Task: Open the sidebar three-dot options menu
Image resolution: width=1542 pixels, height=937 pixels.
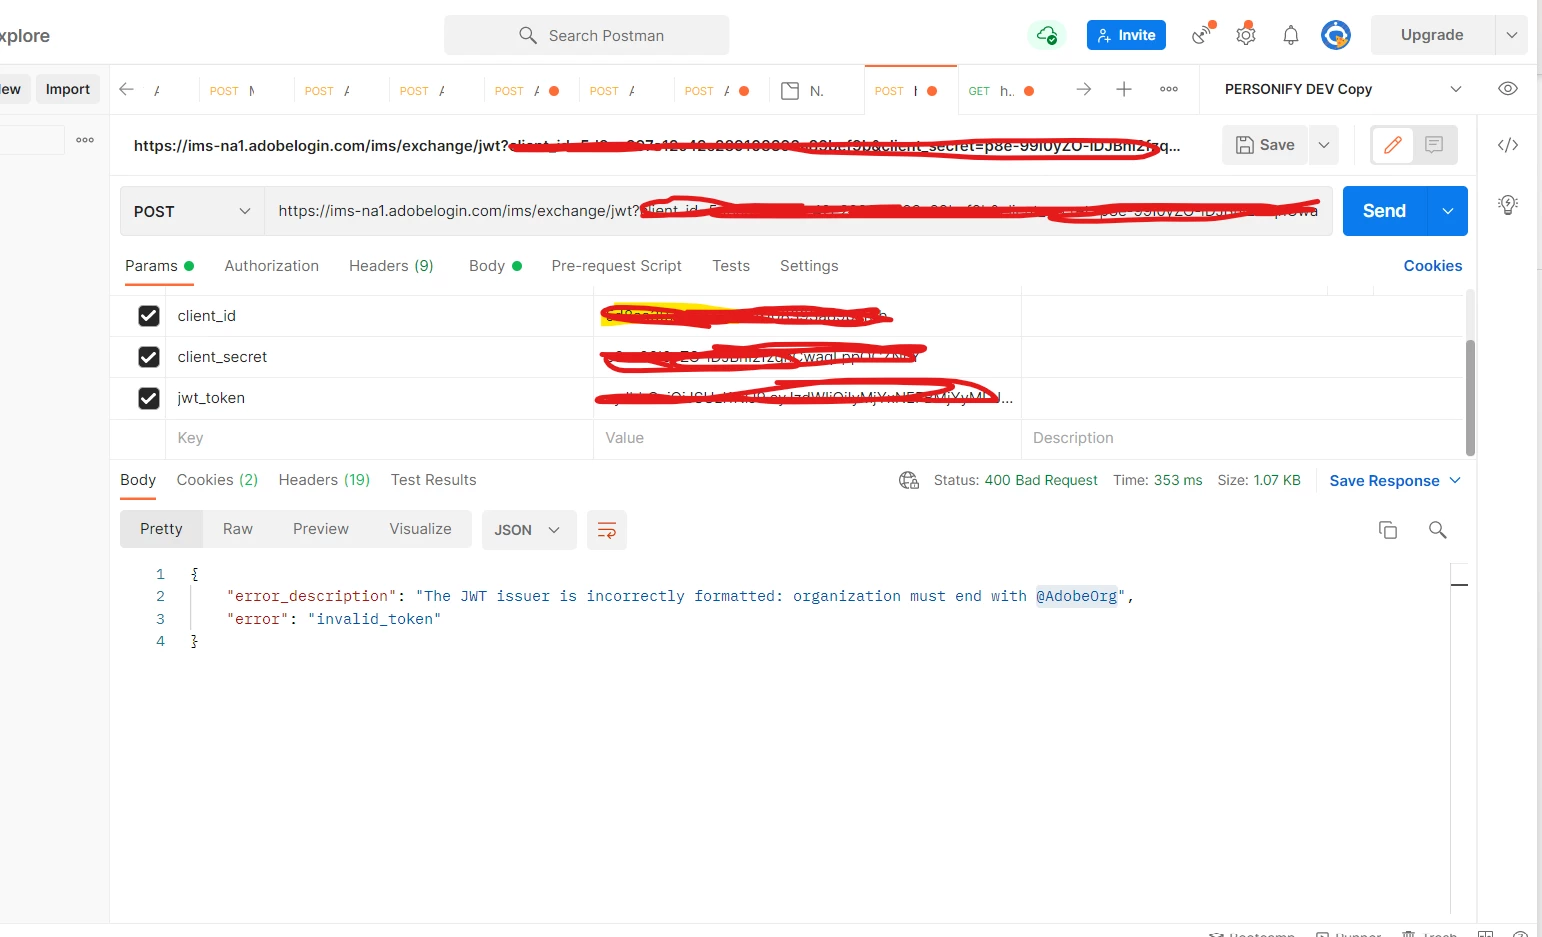Action: click(85, 140)
